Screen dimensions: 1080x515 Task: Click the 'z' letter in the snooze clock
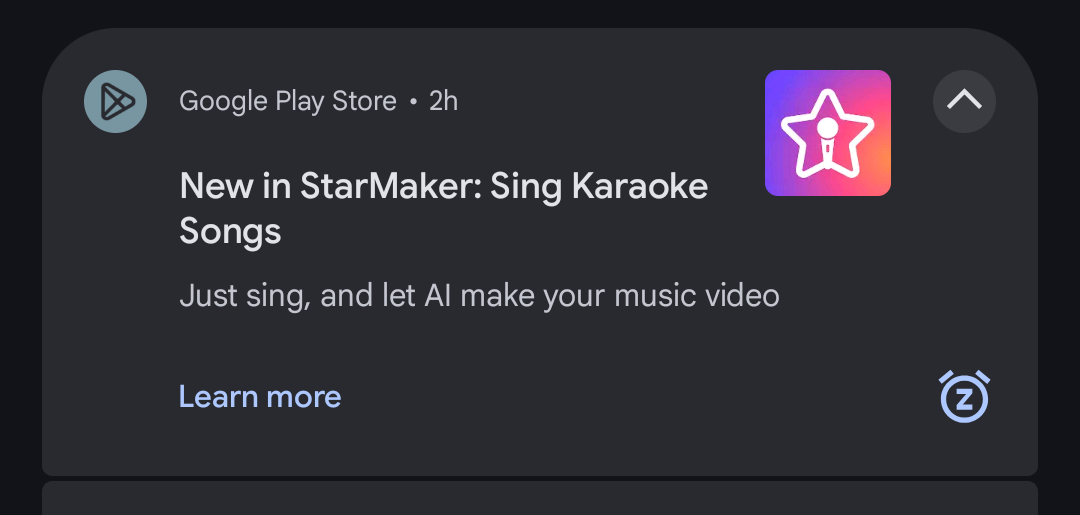964,399
